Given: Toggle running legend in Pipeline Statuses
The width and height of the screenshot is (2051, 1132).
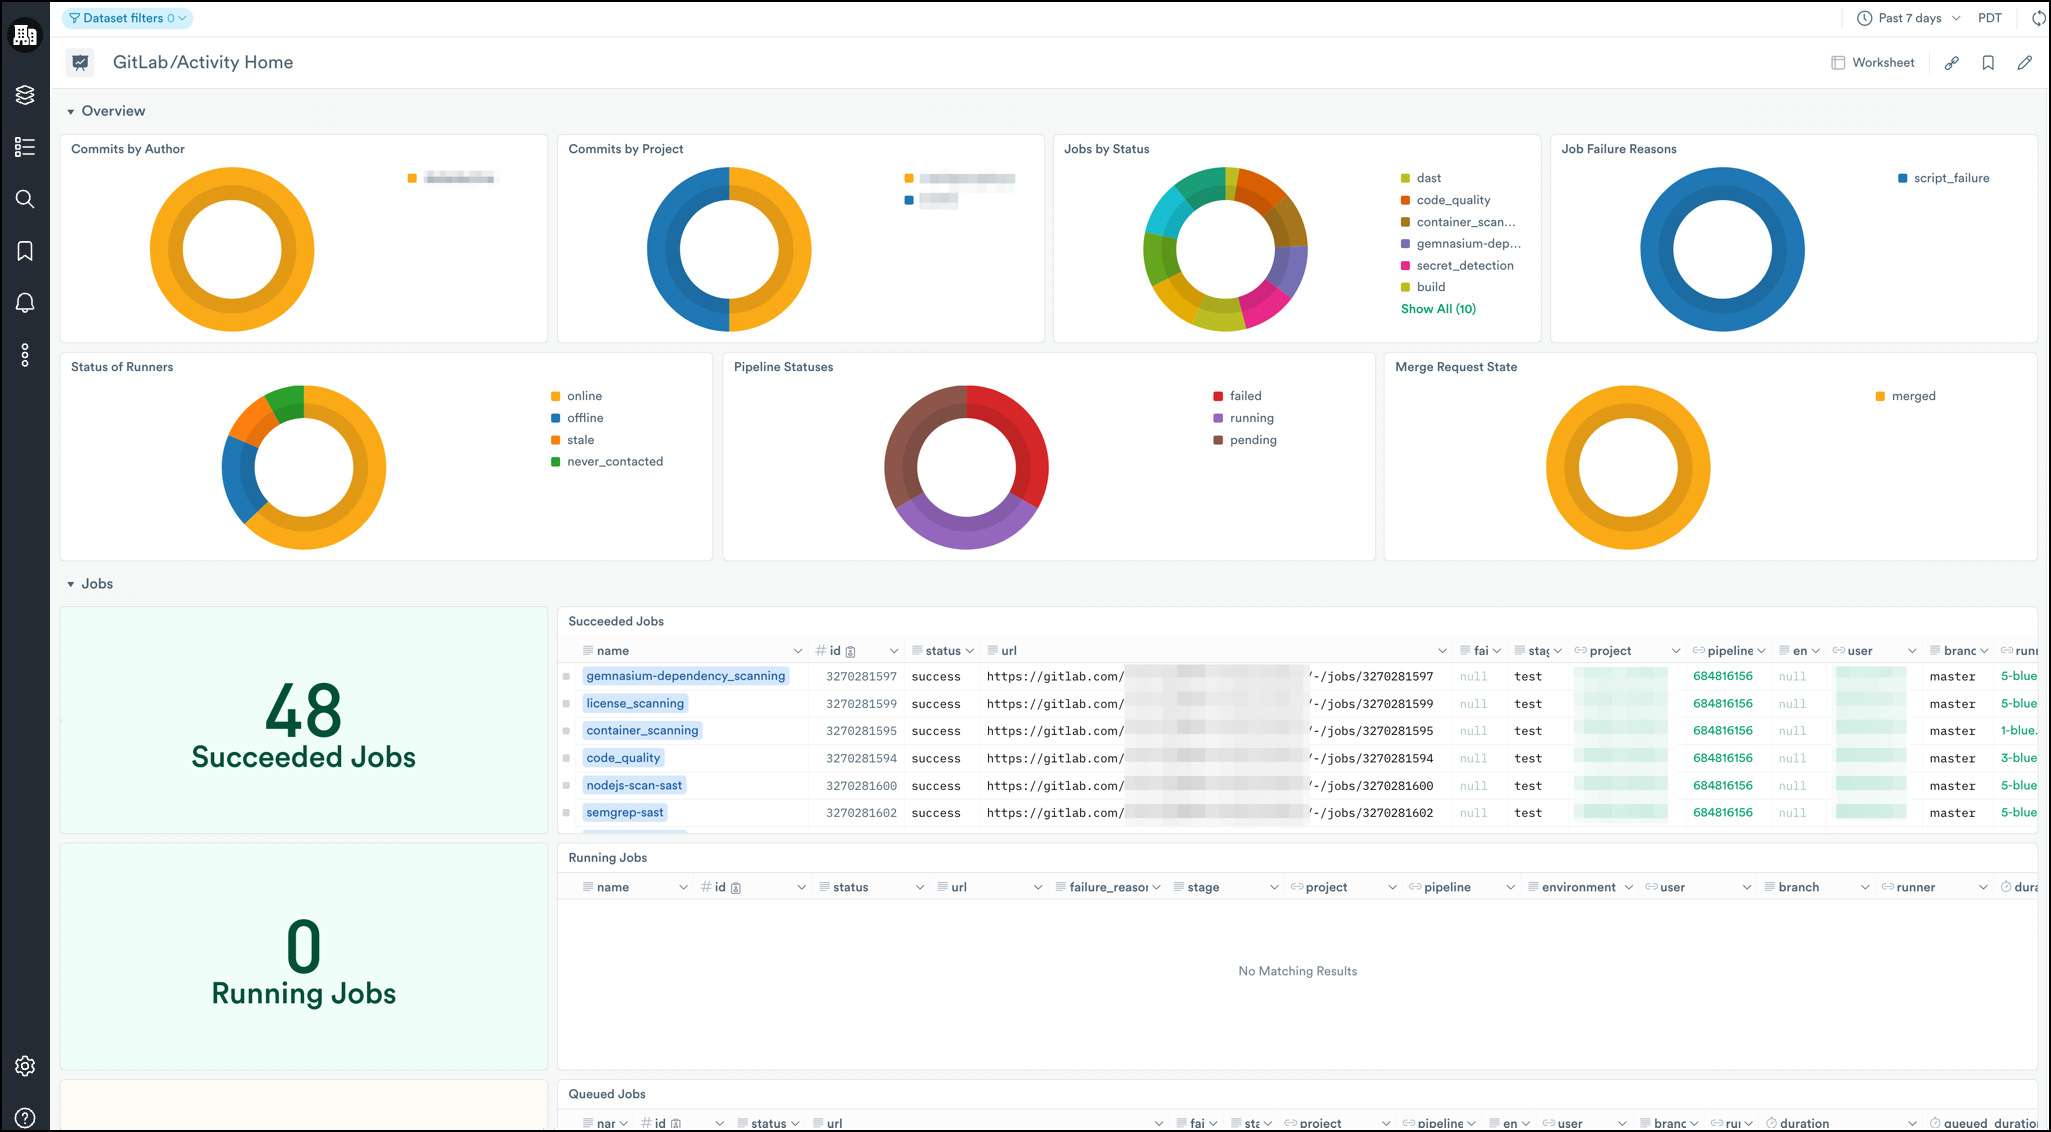Looking at the screenshot, I should point(1243,418).
